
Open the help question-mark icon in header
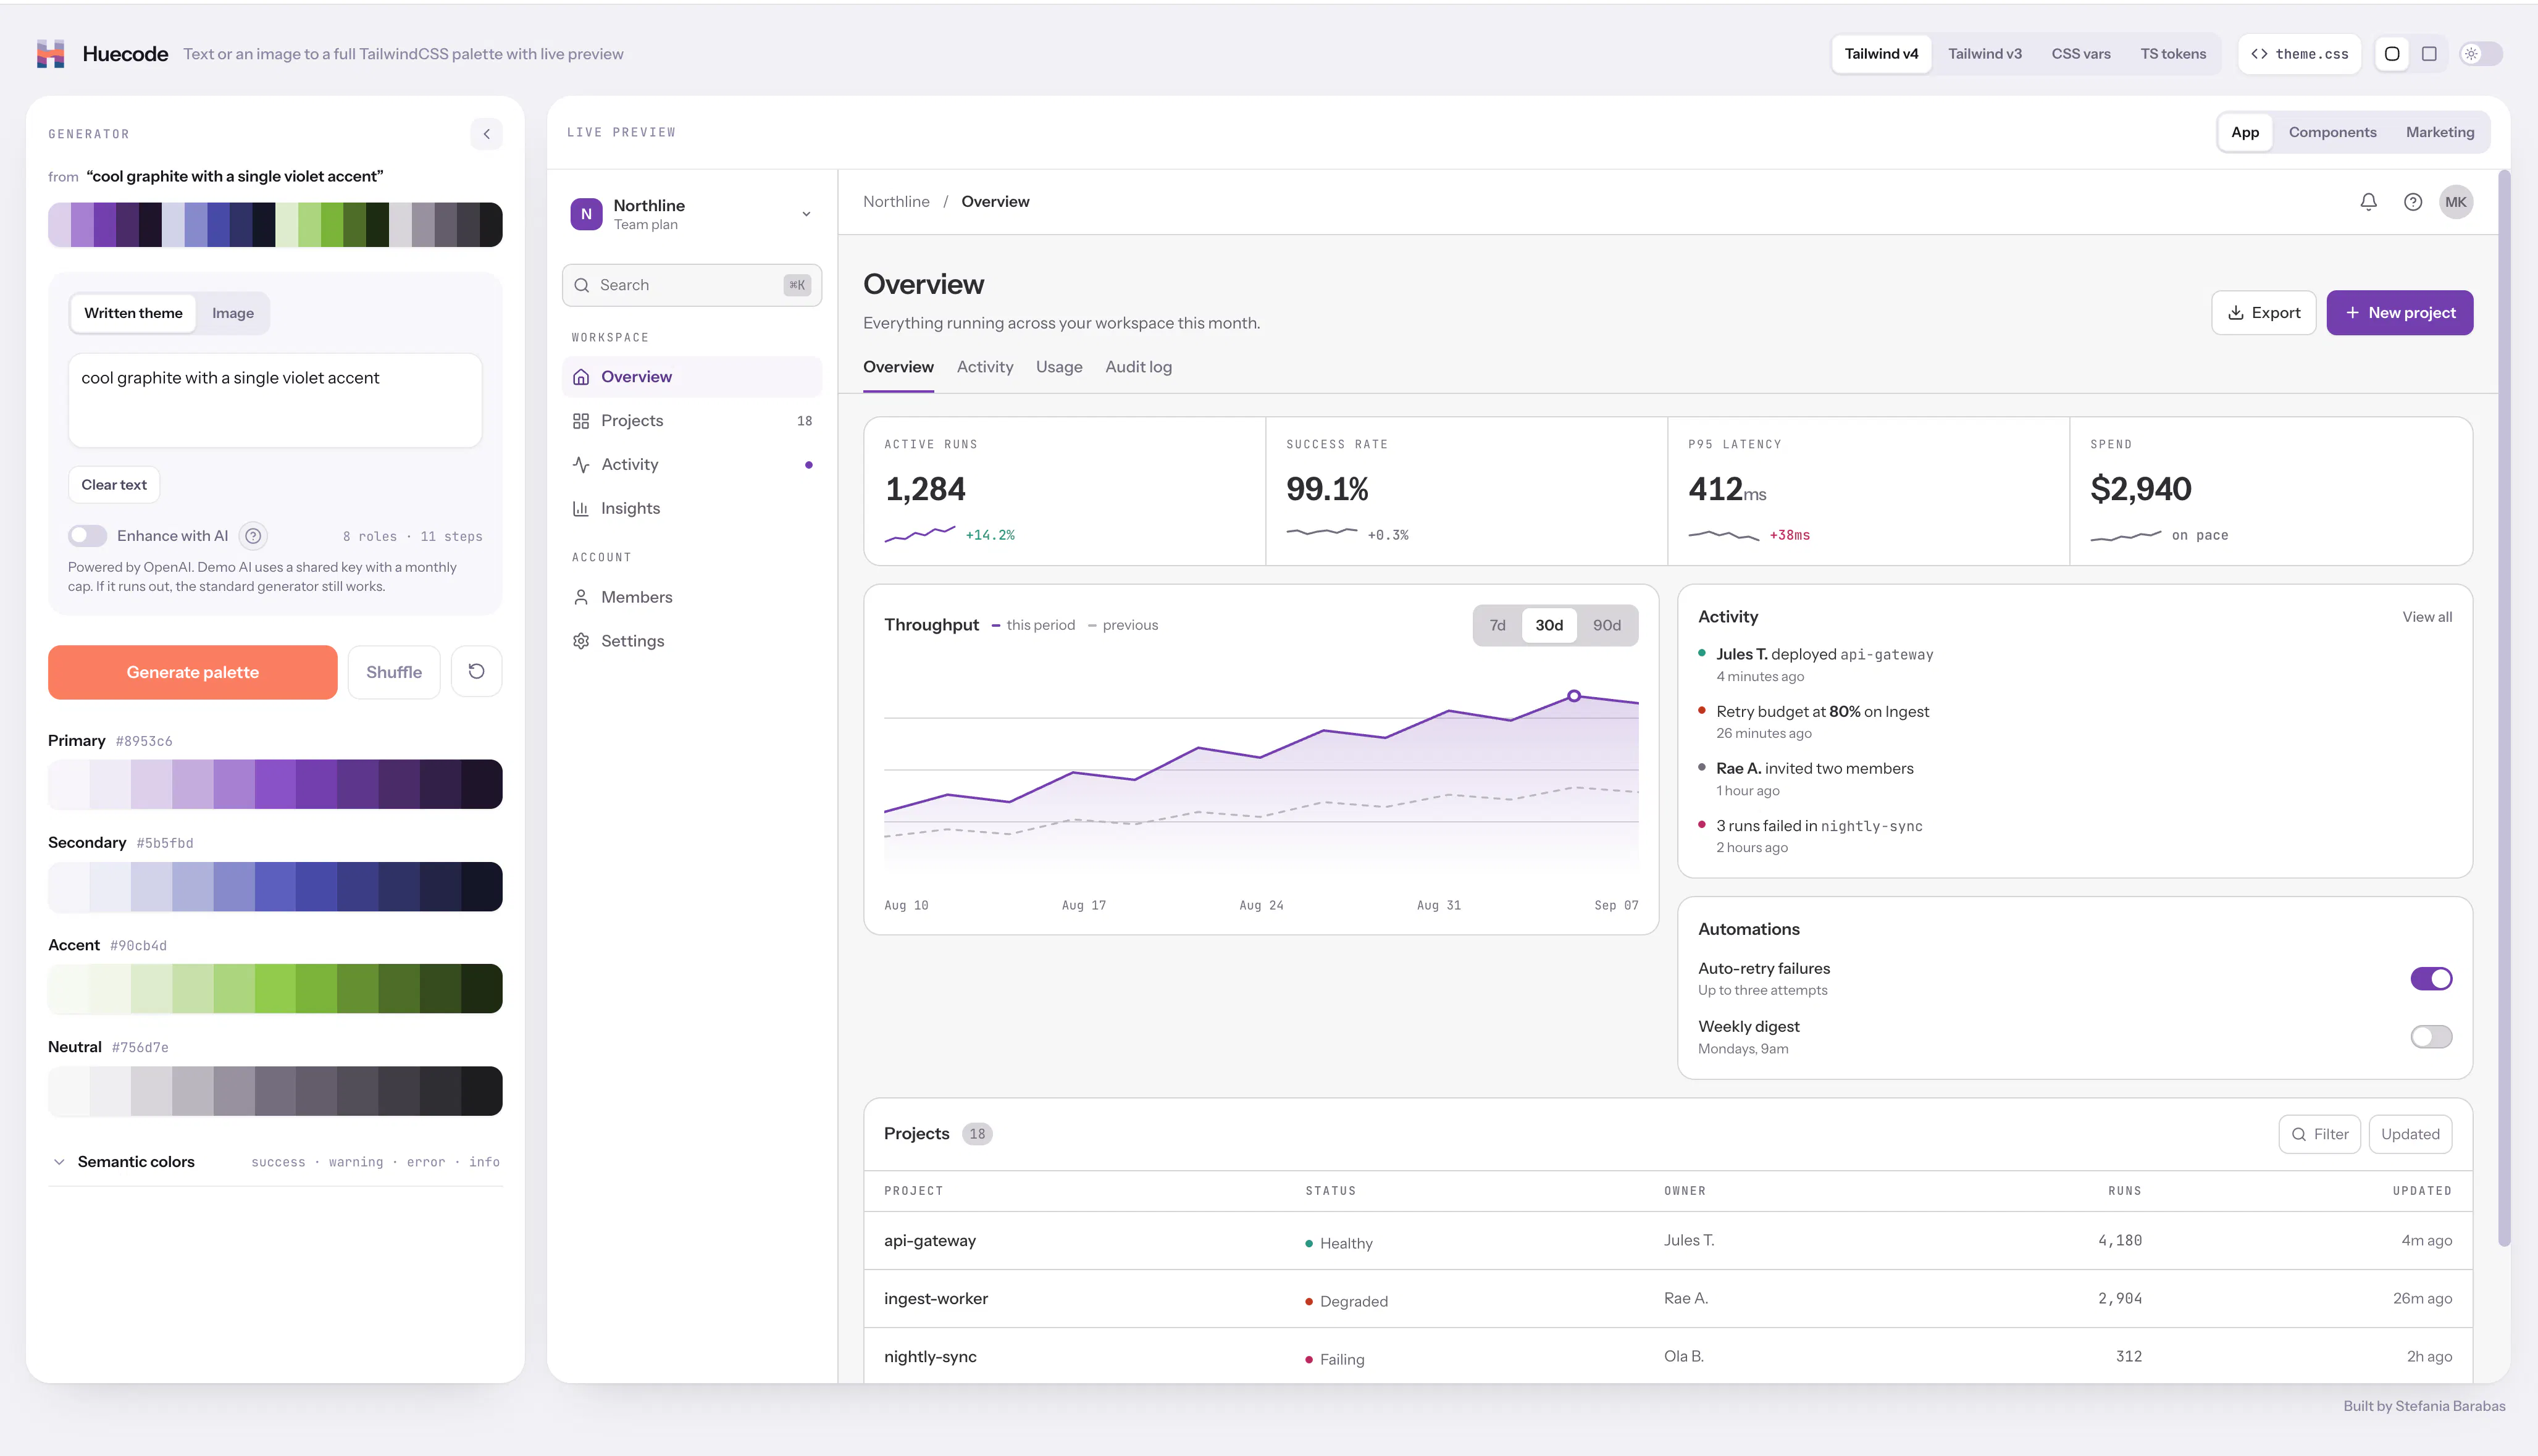2413,202
